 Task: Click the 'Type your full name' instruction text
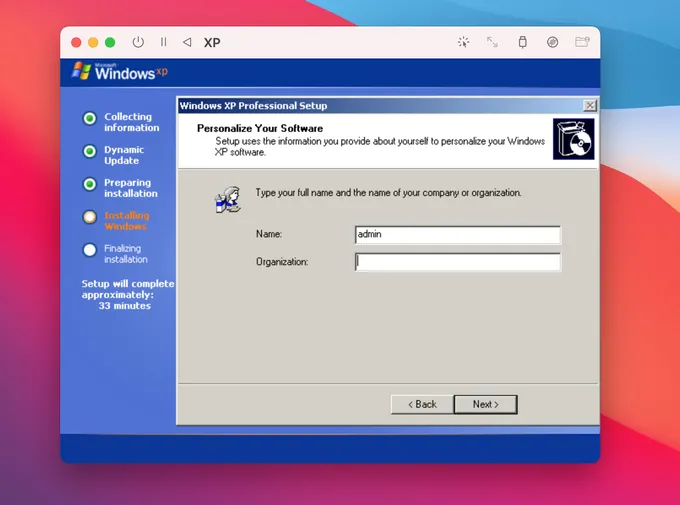(388, 193)
